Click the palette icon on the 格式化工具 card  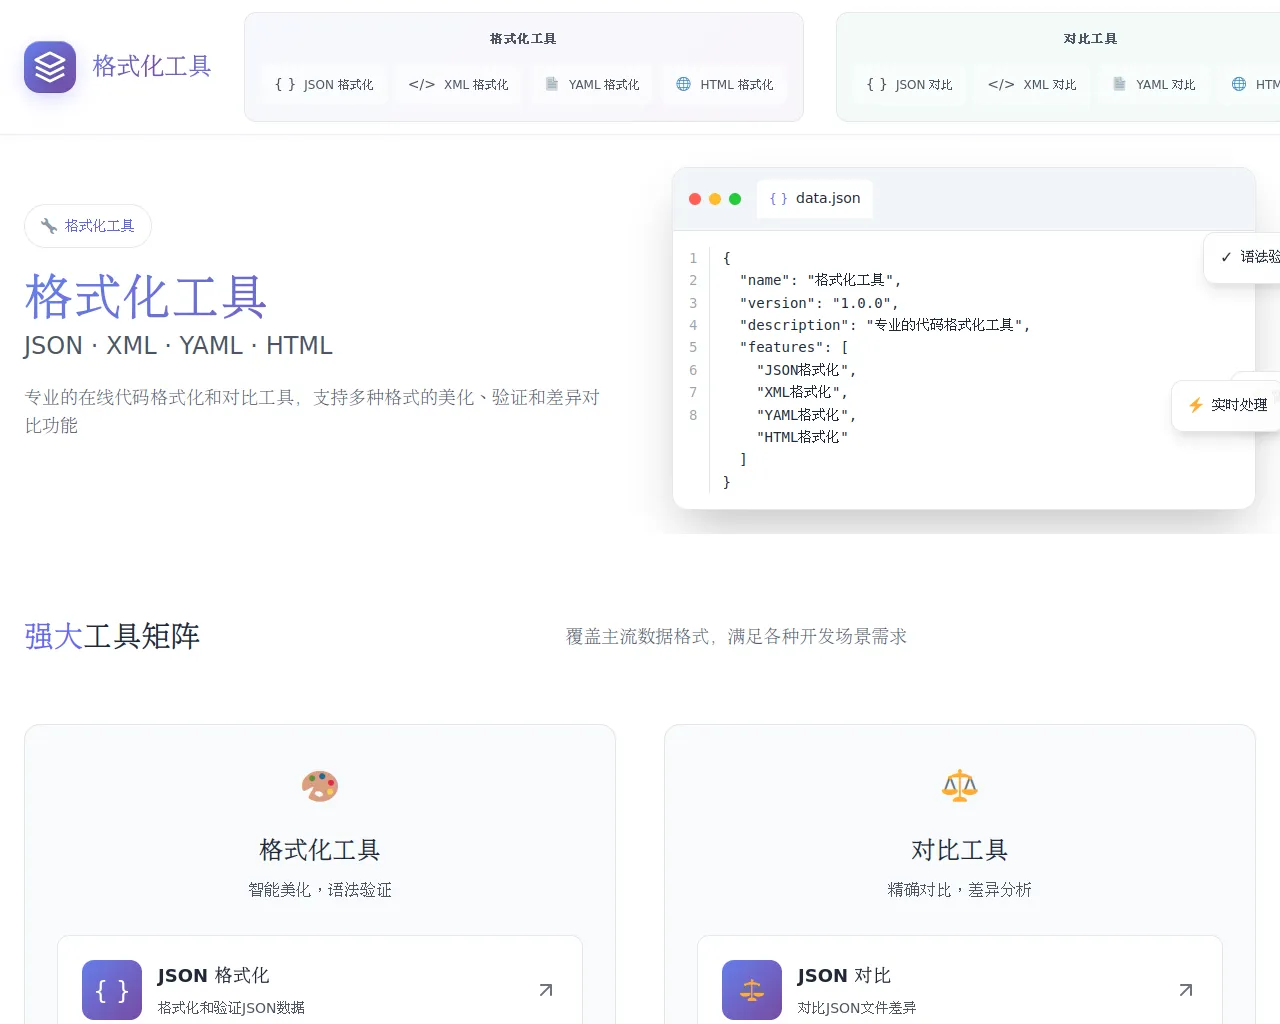tap(320, 786)
